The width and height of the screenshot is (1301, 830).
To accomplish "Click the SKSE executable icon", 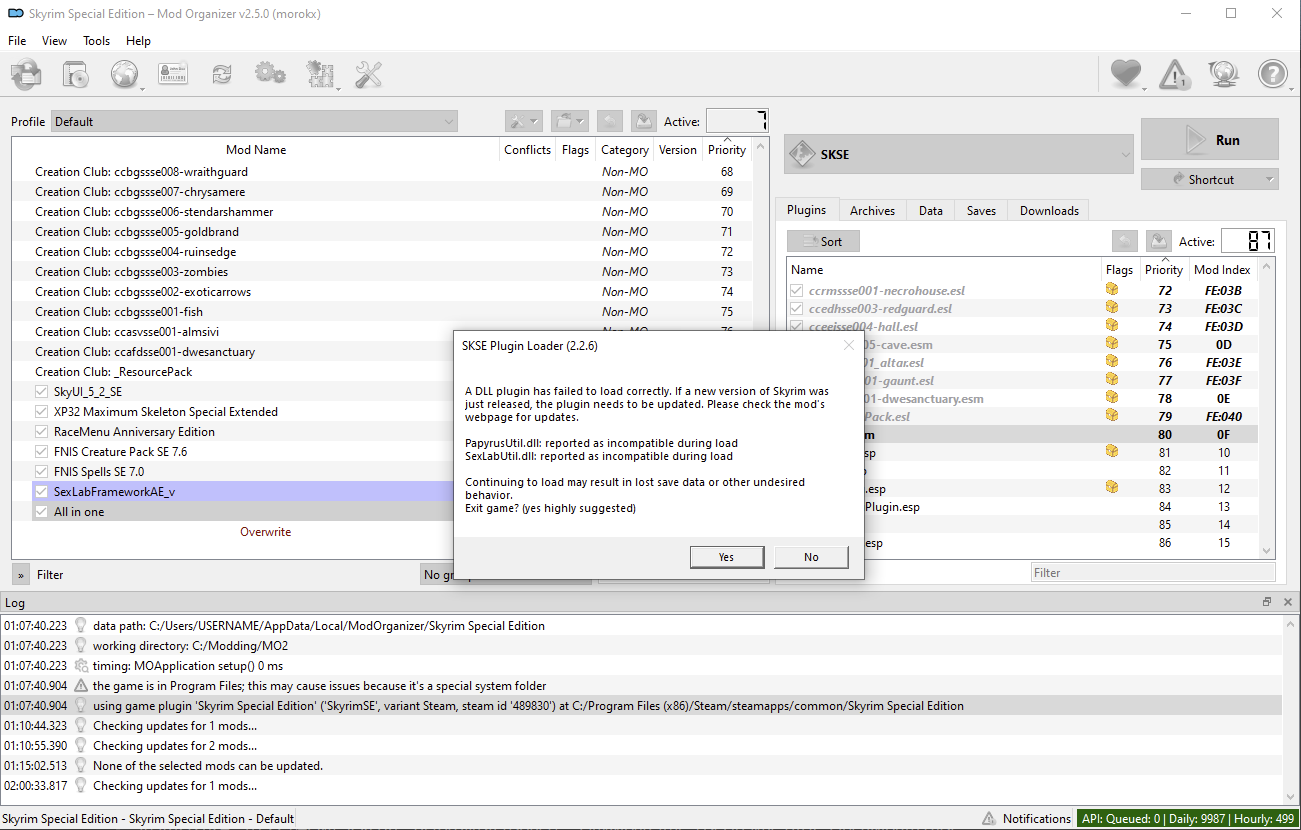I will [x=804, y=155].
